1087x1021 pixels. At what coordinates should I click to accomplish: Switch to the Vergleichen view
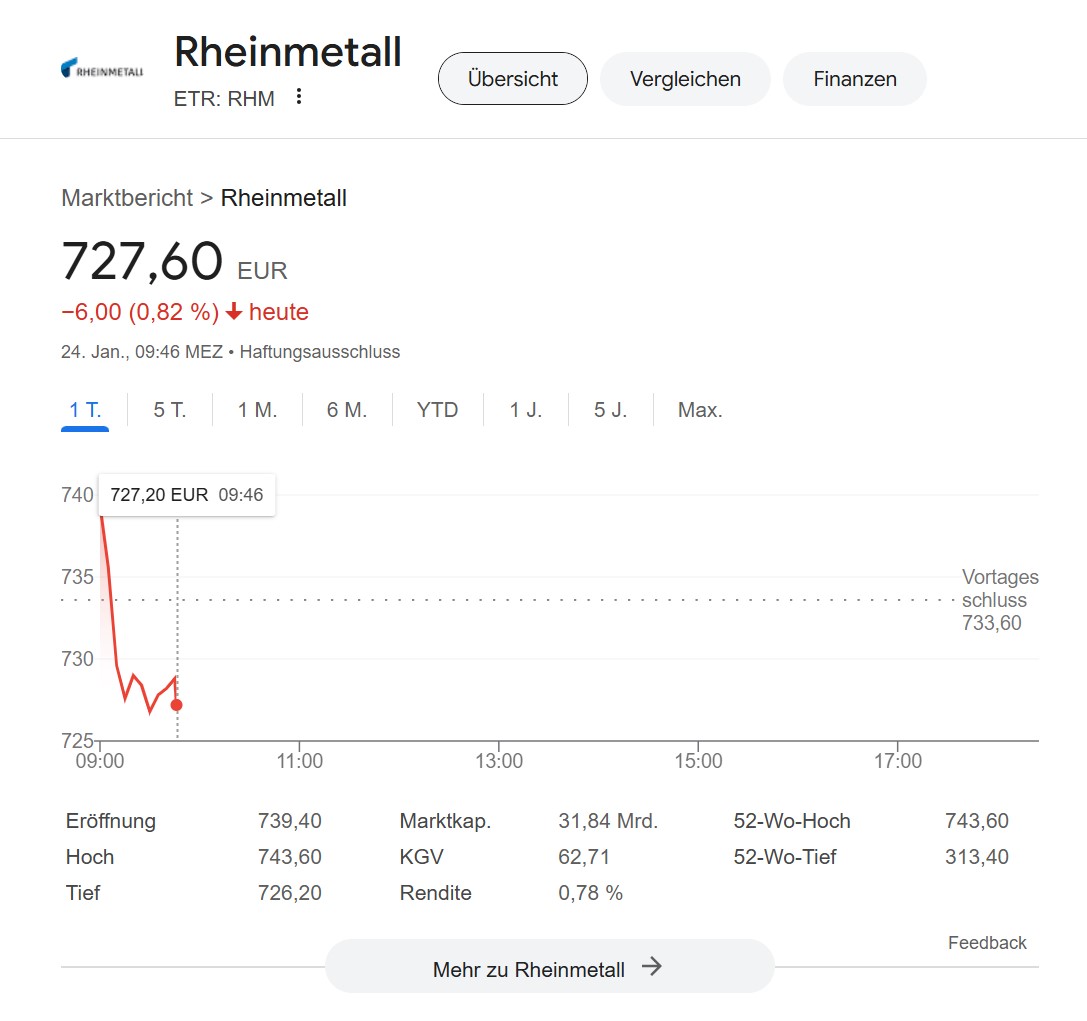coord(685,79)
